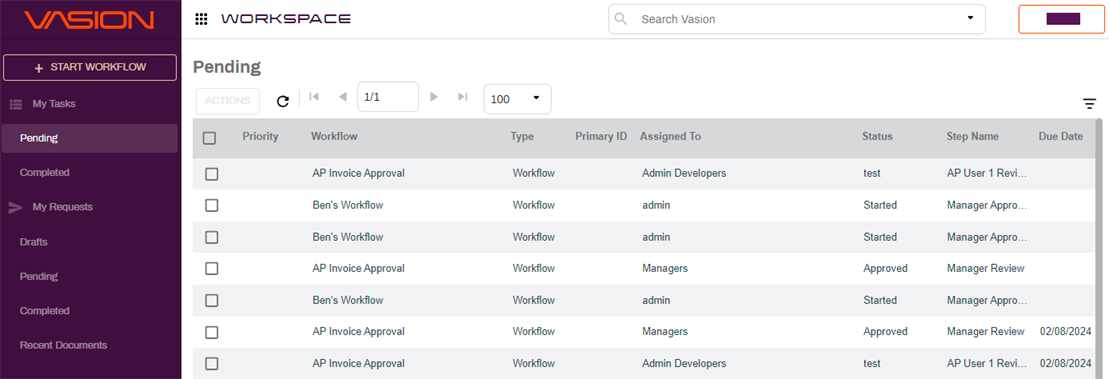This screenshot has width=1109, height=379.
Task: Check Admin Developers row due 02/08/2024
Action: (211, 364)
